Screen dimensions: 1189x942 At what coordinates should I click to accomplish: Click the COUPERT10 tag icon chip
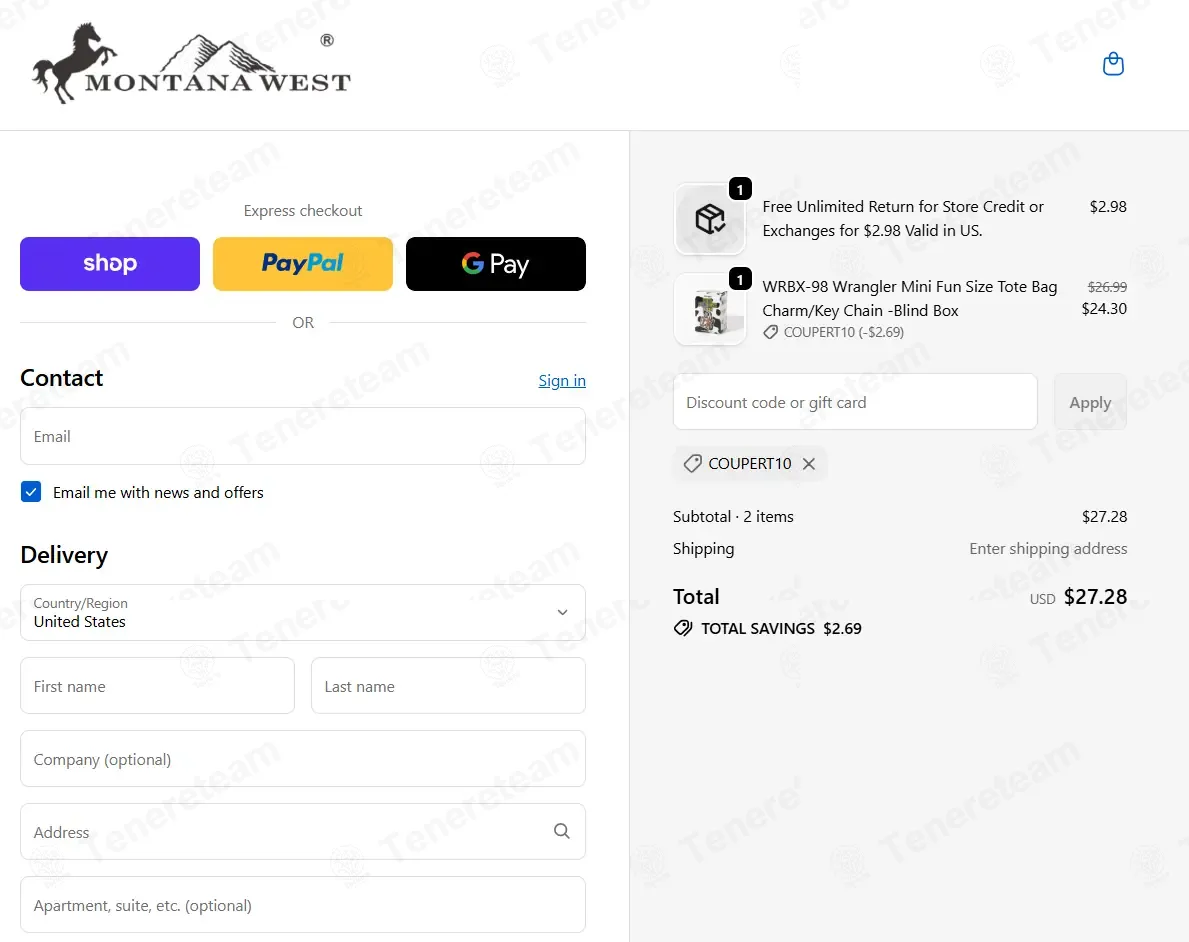click(x=692, y=463)
